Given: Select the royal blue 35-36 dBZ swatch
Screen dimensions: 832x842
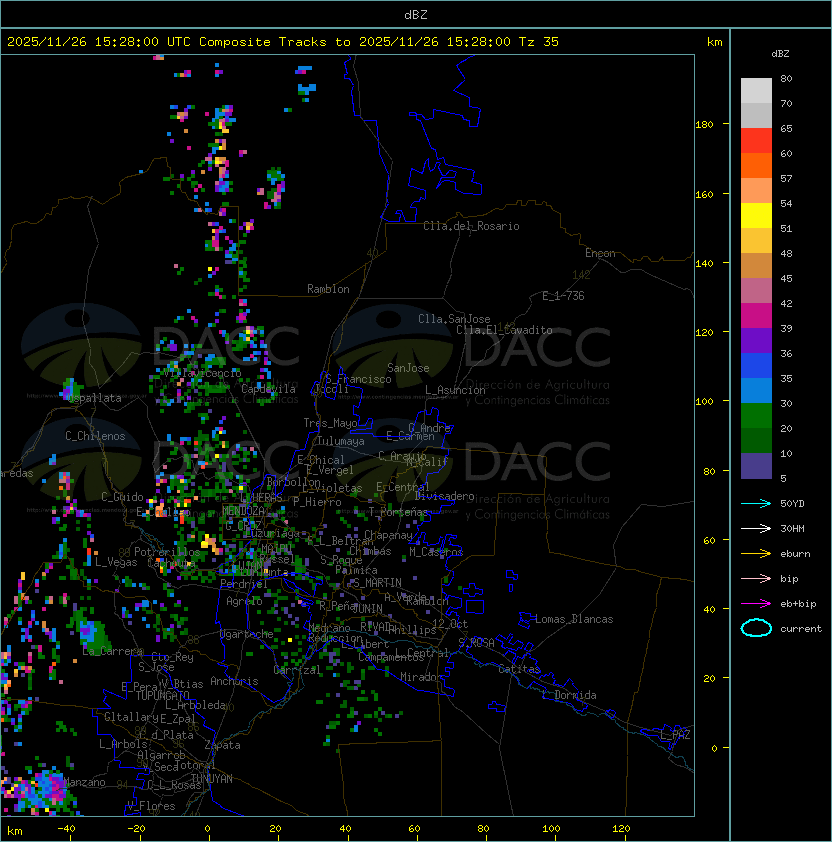Looking at the screenshot, I should pos(756,365).
